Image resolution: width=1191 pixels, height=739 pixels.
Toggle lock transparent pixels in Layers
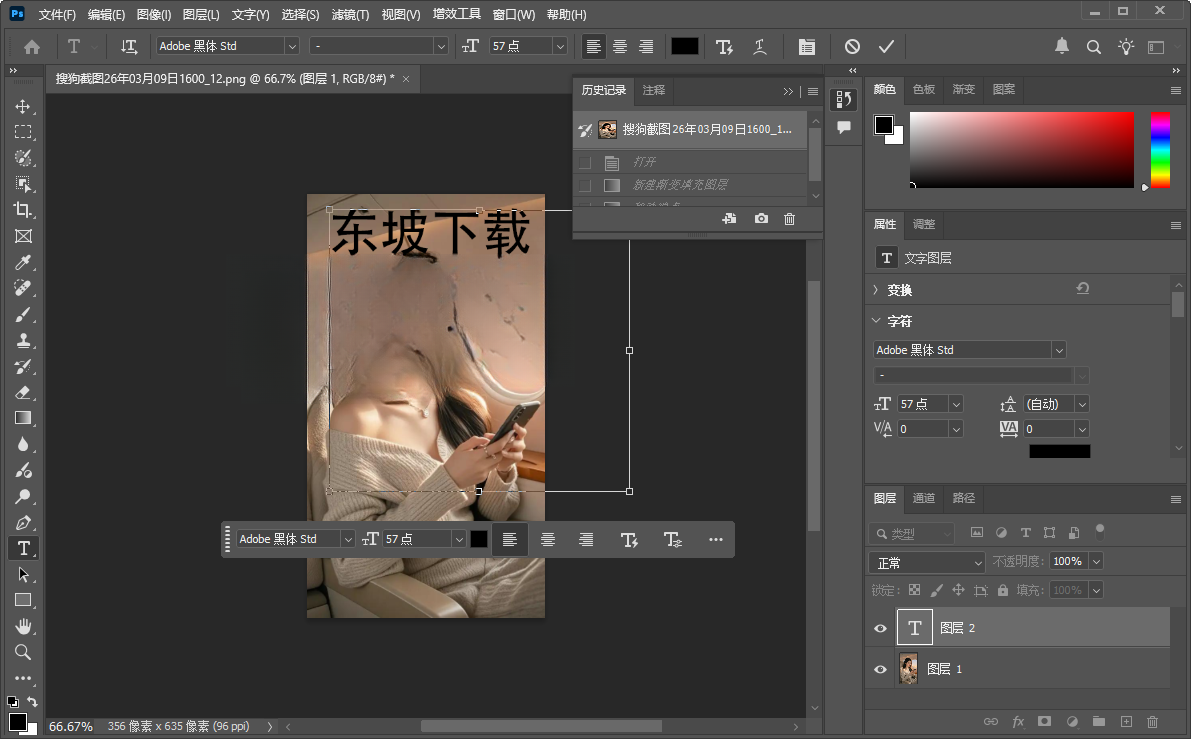pos(915,590)
